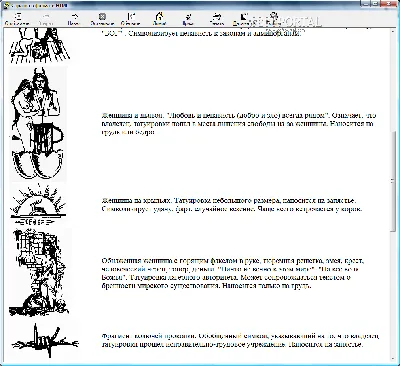Screen dimensions: 400x366
Task: Open the Home page via house icon
Action: (x=159, y=19)
